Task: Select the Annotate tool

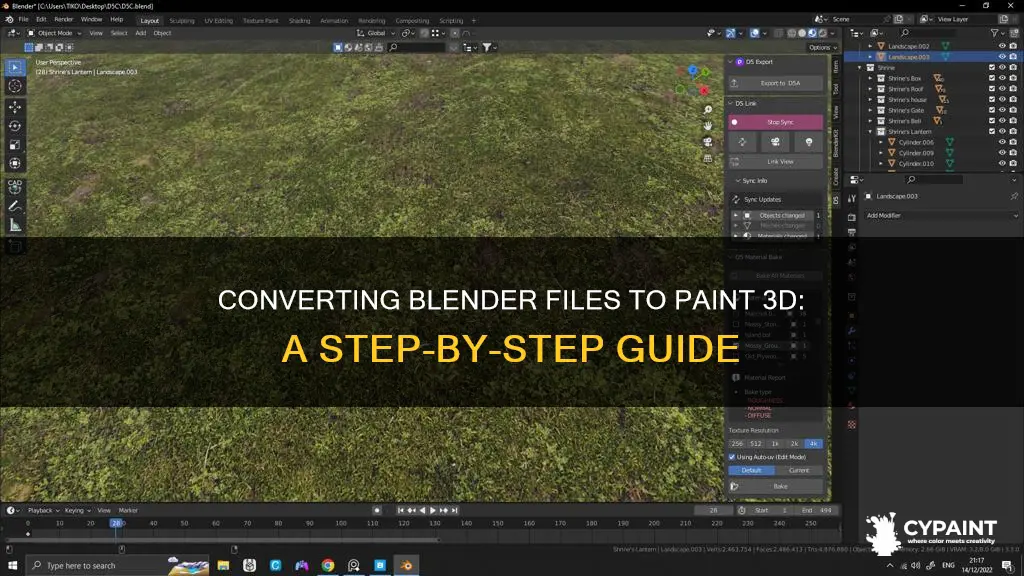Action: coord(15,206)
